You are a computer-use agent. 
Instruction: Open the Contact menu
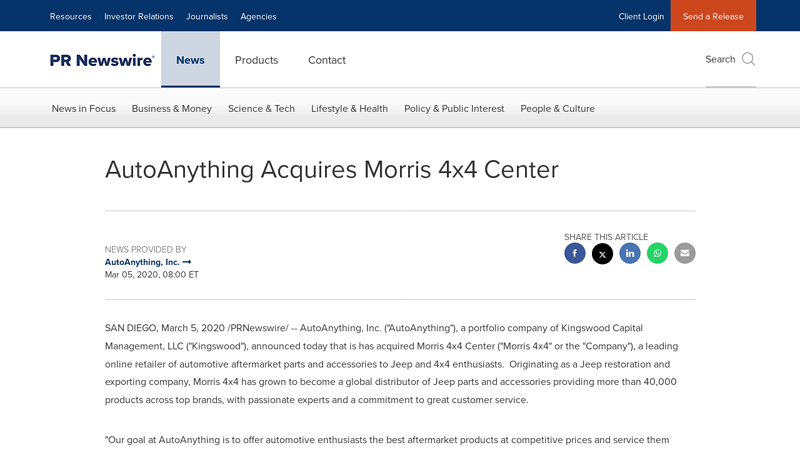(327, 60)
